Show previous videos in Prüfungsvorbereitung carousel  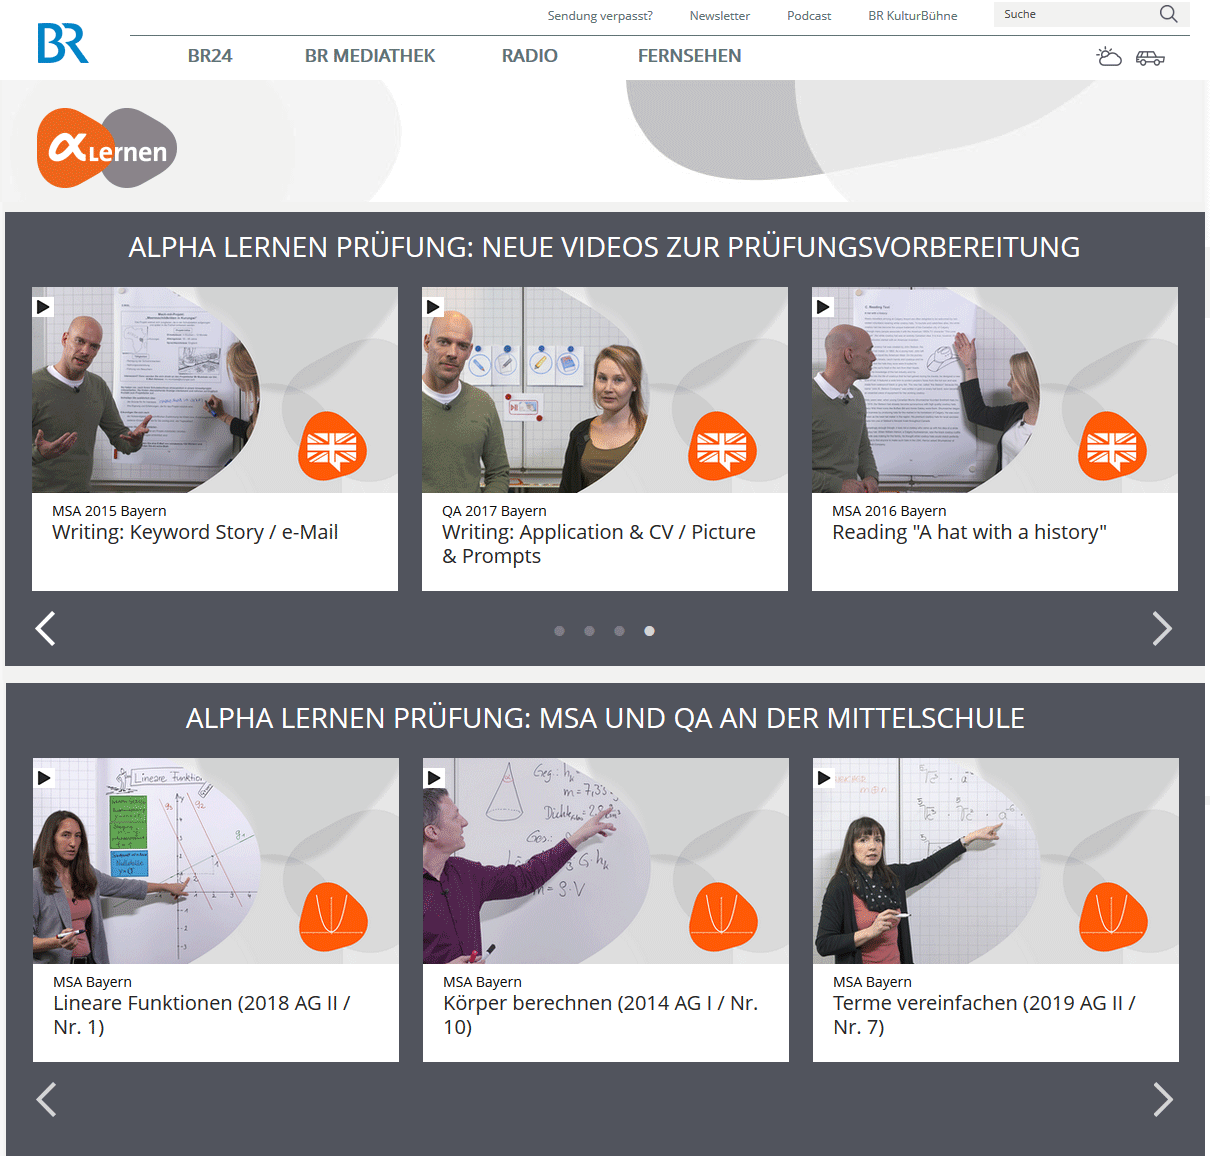point(46,629)
